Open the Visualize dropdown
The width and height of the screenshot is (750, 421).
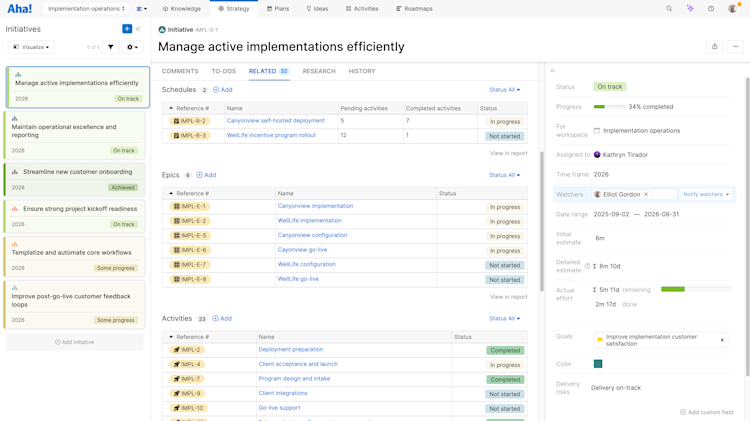pyautogui.click(x=31, y=47)
